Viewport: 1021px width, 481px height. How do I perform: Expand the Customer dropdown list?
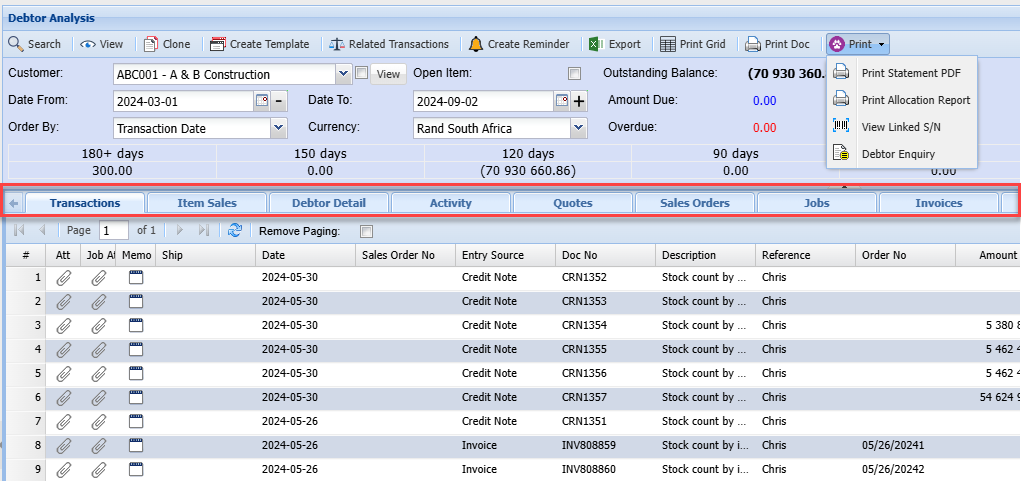pos(345,74)
